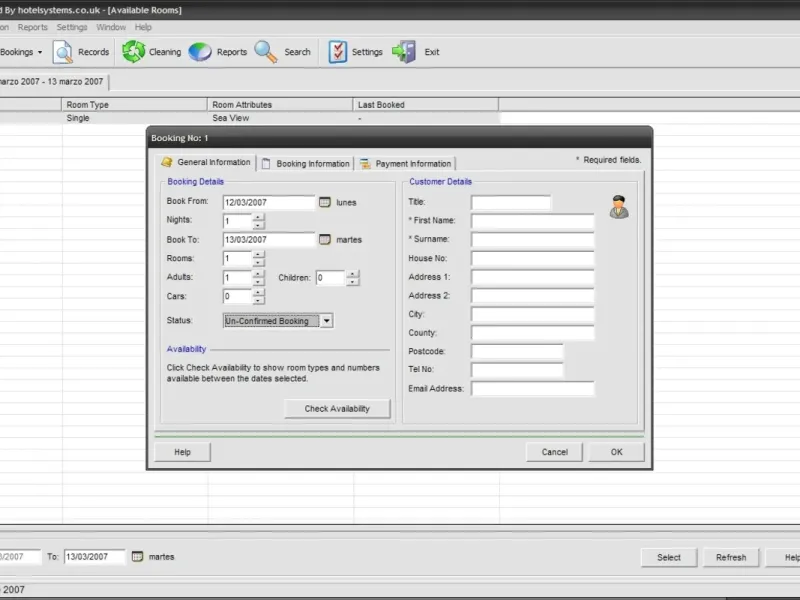The height and width of the screenshot is (600, 800).
Task: Open the Reports menu
Action: click(33, 27)
